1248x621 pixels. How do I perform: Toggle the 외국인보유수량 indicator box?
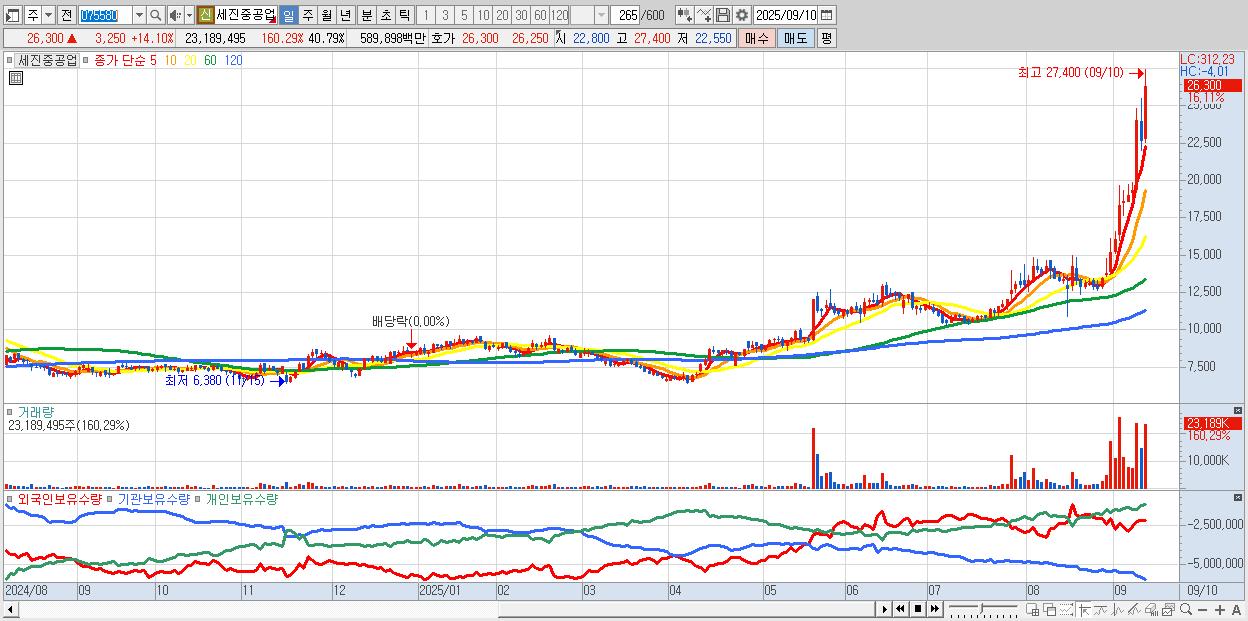(x=10, y=498)
